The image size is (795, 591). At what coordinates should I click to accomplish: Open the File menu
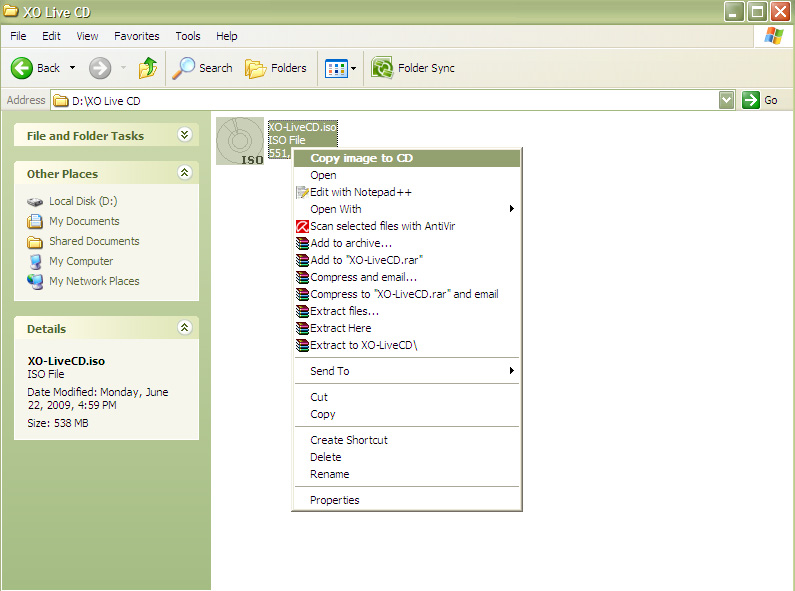coord(18,36)
